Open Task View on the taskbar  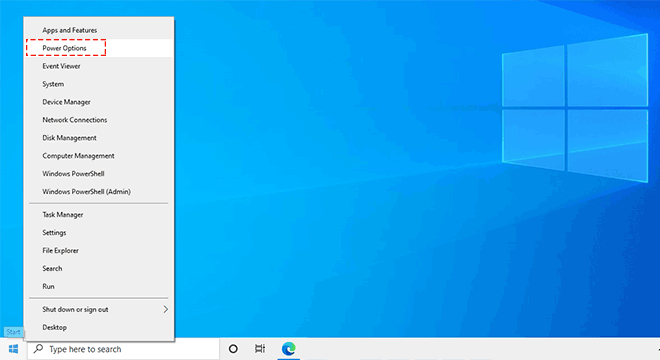pyautogui.click(x=260, y=349)
